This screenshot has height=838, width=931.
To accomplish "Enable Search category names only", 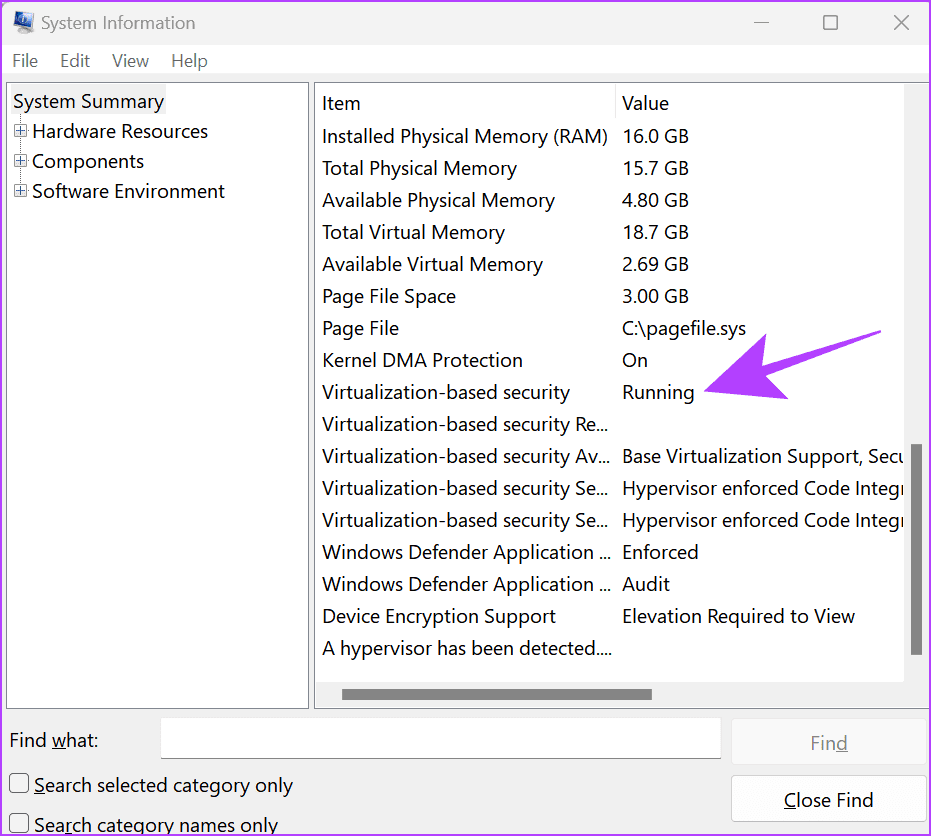I will (18, 824).
